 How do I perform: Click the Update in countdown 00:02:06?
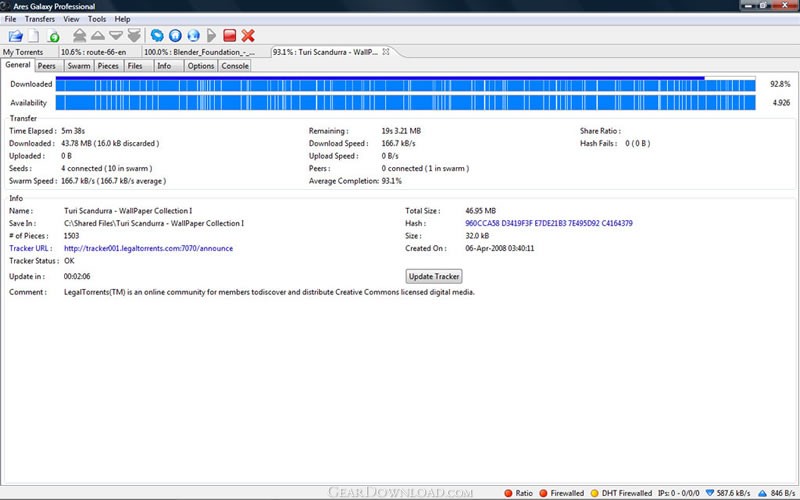[77, 277]
